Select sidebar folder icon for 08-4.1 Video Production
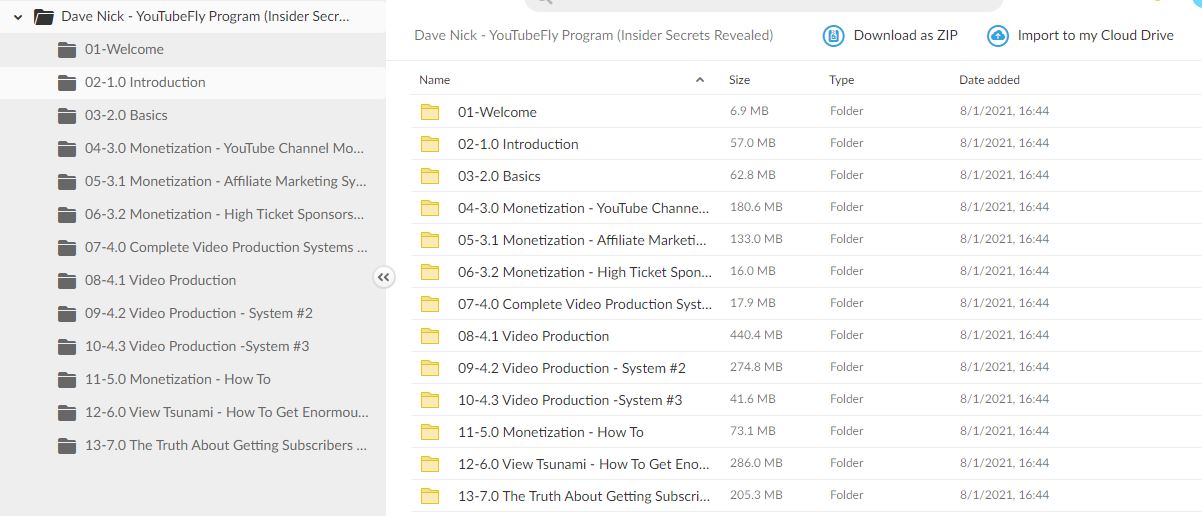 tap(67, 280)
